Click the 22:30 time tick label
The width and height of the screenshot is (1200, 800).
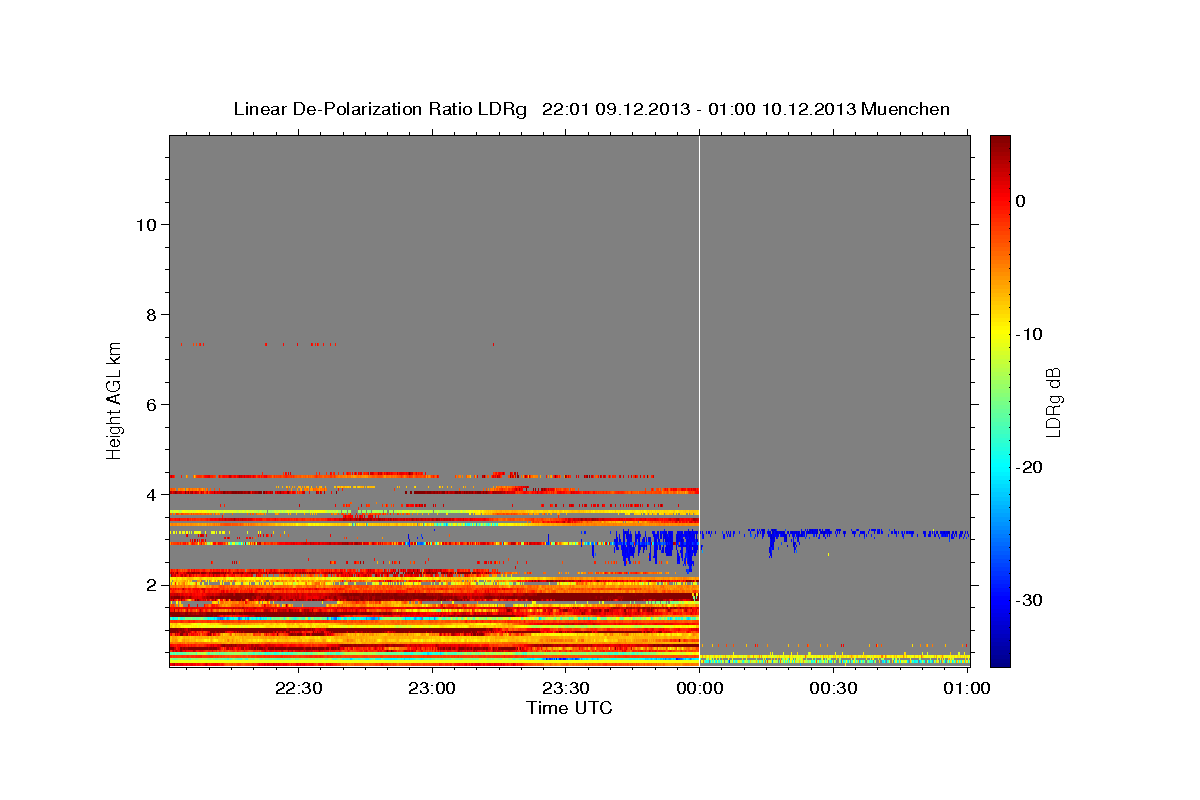pyautogui.click(x=298, y=688)
